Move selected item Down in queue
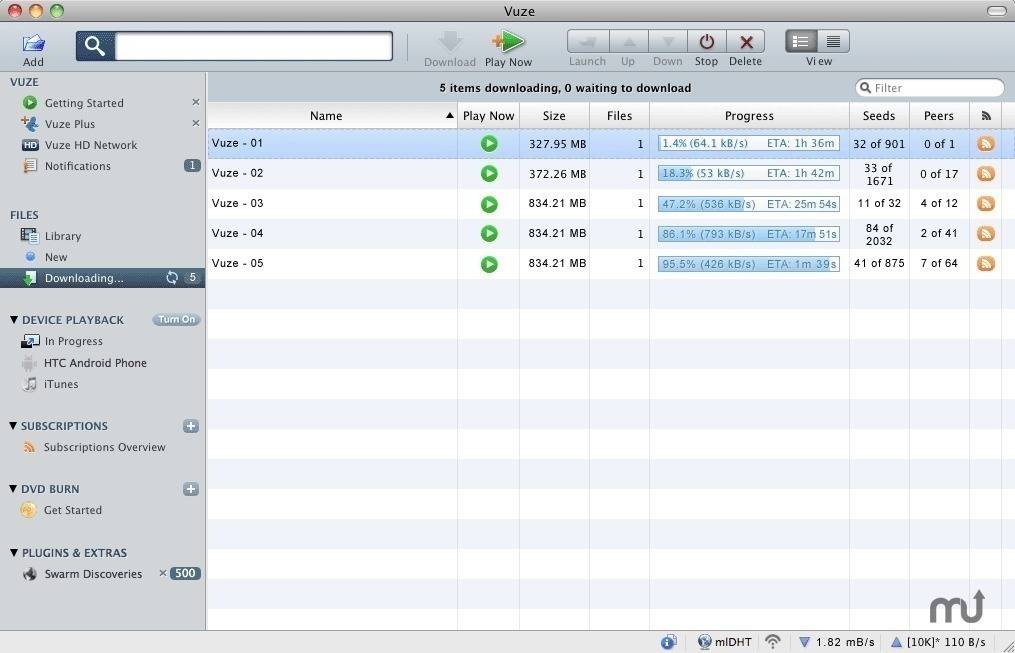This screenshot has height=653, width=1015. coord(667,41)
